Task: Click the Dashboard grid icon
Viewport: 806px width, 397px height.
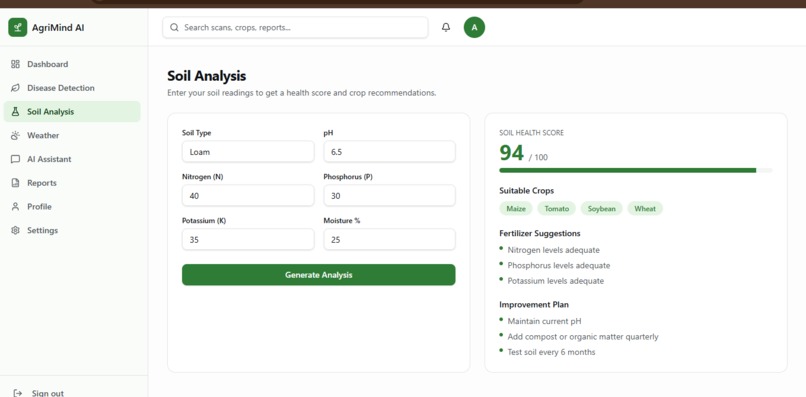Action: 15,64
